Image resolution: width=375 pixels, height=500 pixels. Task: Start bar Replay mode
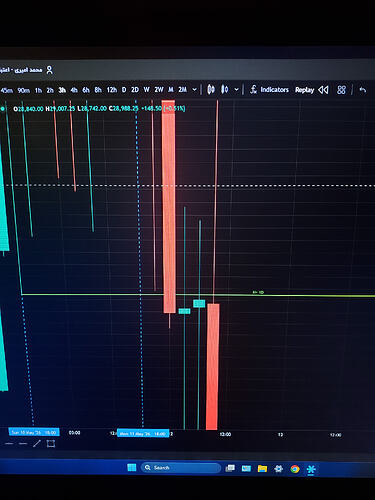304,90
